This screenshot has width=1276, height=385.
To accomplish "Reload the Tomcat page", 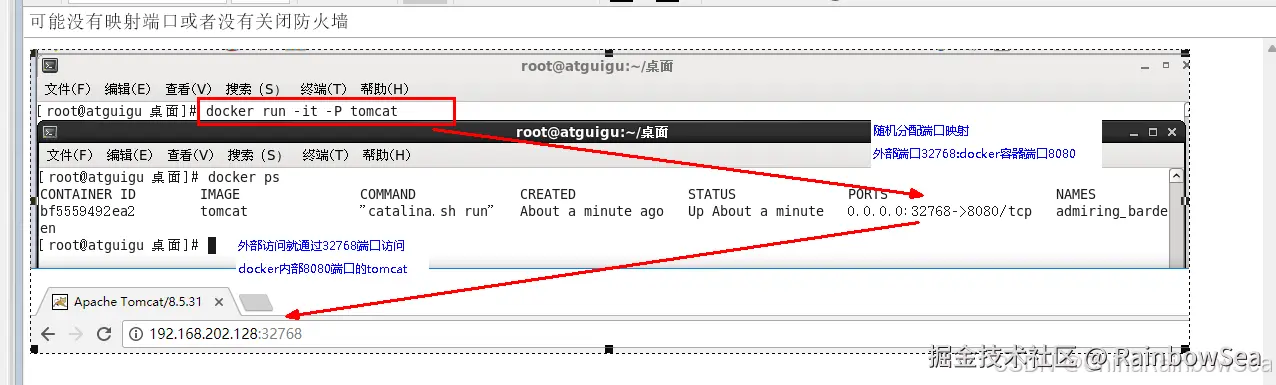I will tap(103, 334).
